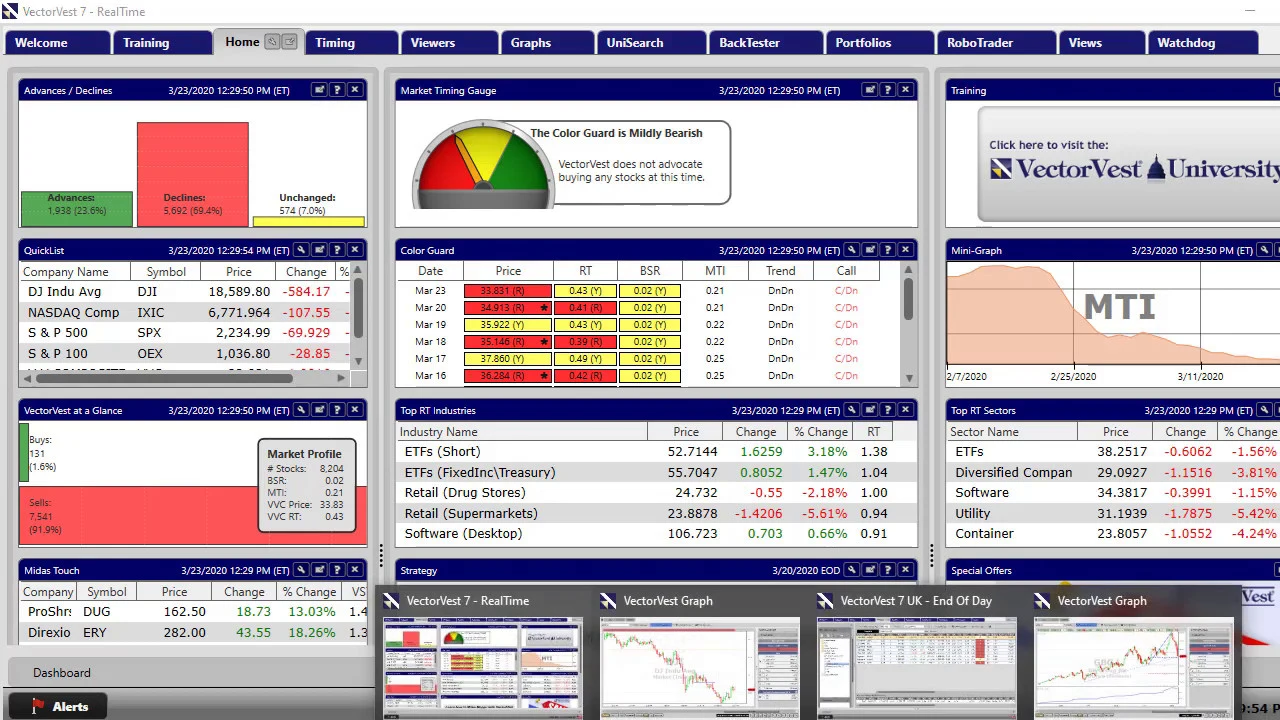Select the DJ Indu Avg row
This screenshot has height=720, width=1280.
(185, 292)
